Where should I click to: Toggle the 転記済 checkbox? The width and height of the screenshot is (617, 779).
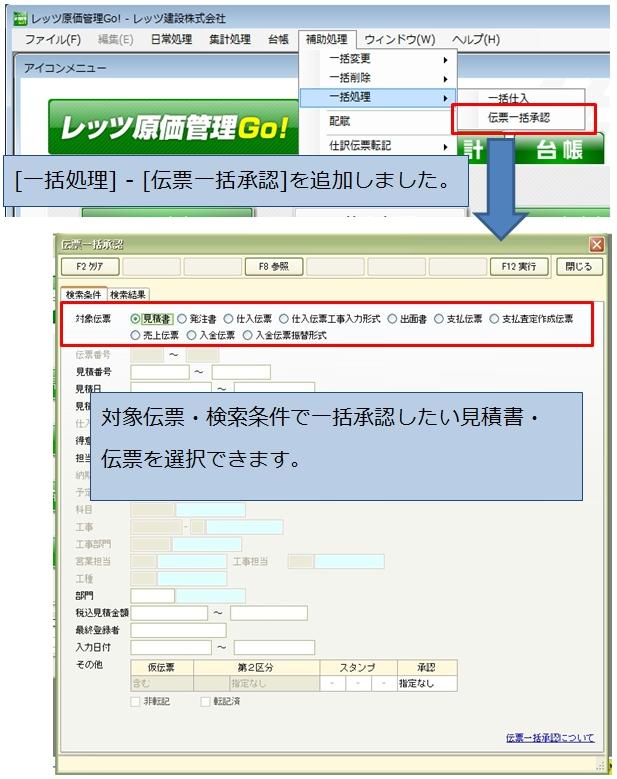pyautogui.click(x=205, y=701)
